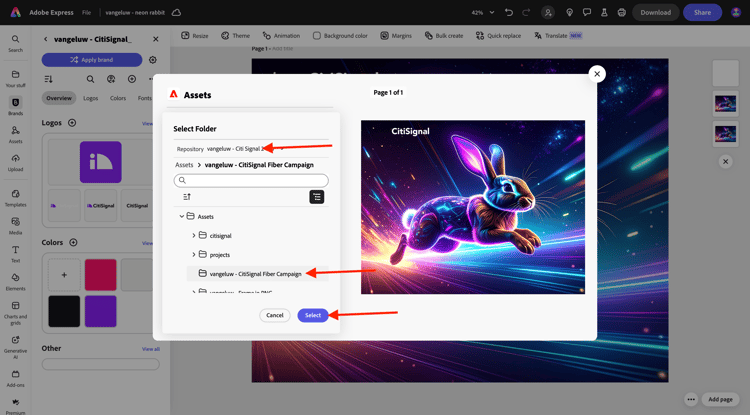This screenshot has height=415, width=750.
Task: Open the Animation option
Action: pyautogui.click(x=281, y=35)
